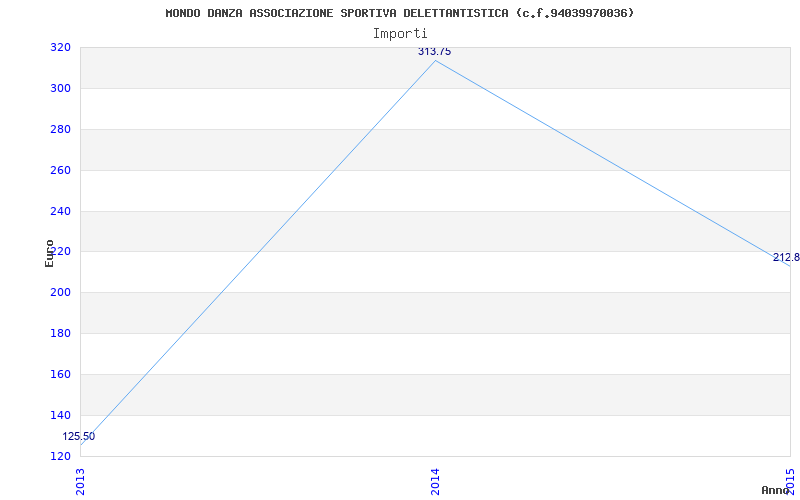Click the 212.8 data point label
The height and width of the screenshot is (500, 800).
[786, 257]
